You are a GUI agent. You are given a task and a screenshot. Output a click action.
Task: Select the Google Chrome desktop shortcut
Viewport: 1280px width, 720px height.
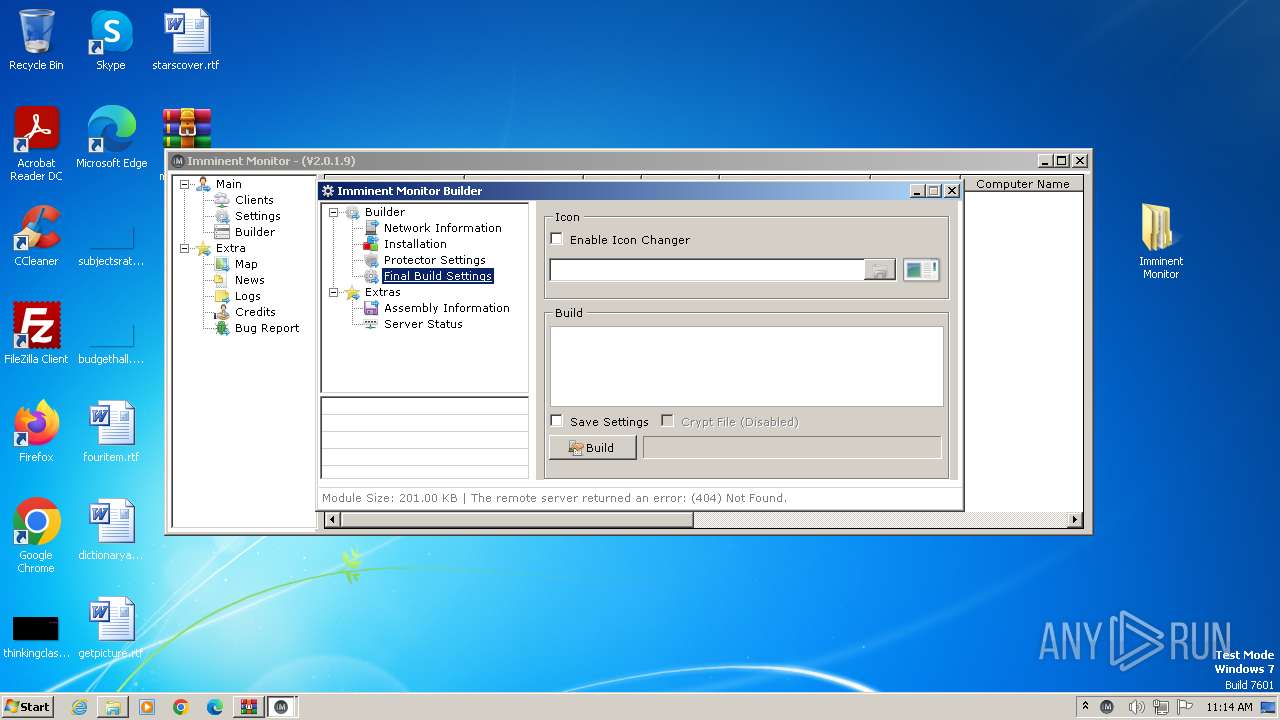click(x=36, y=536)
